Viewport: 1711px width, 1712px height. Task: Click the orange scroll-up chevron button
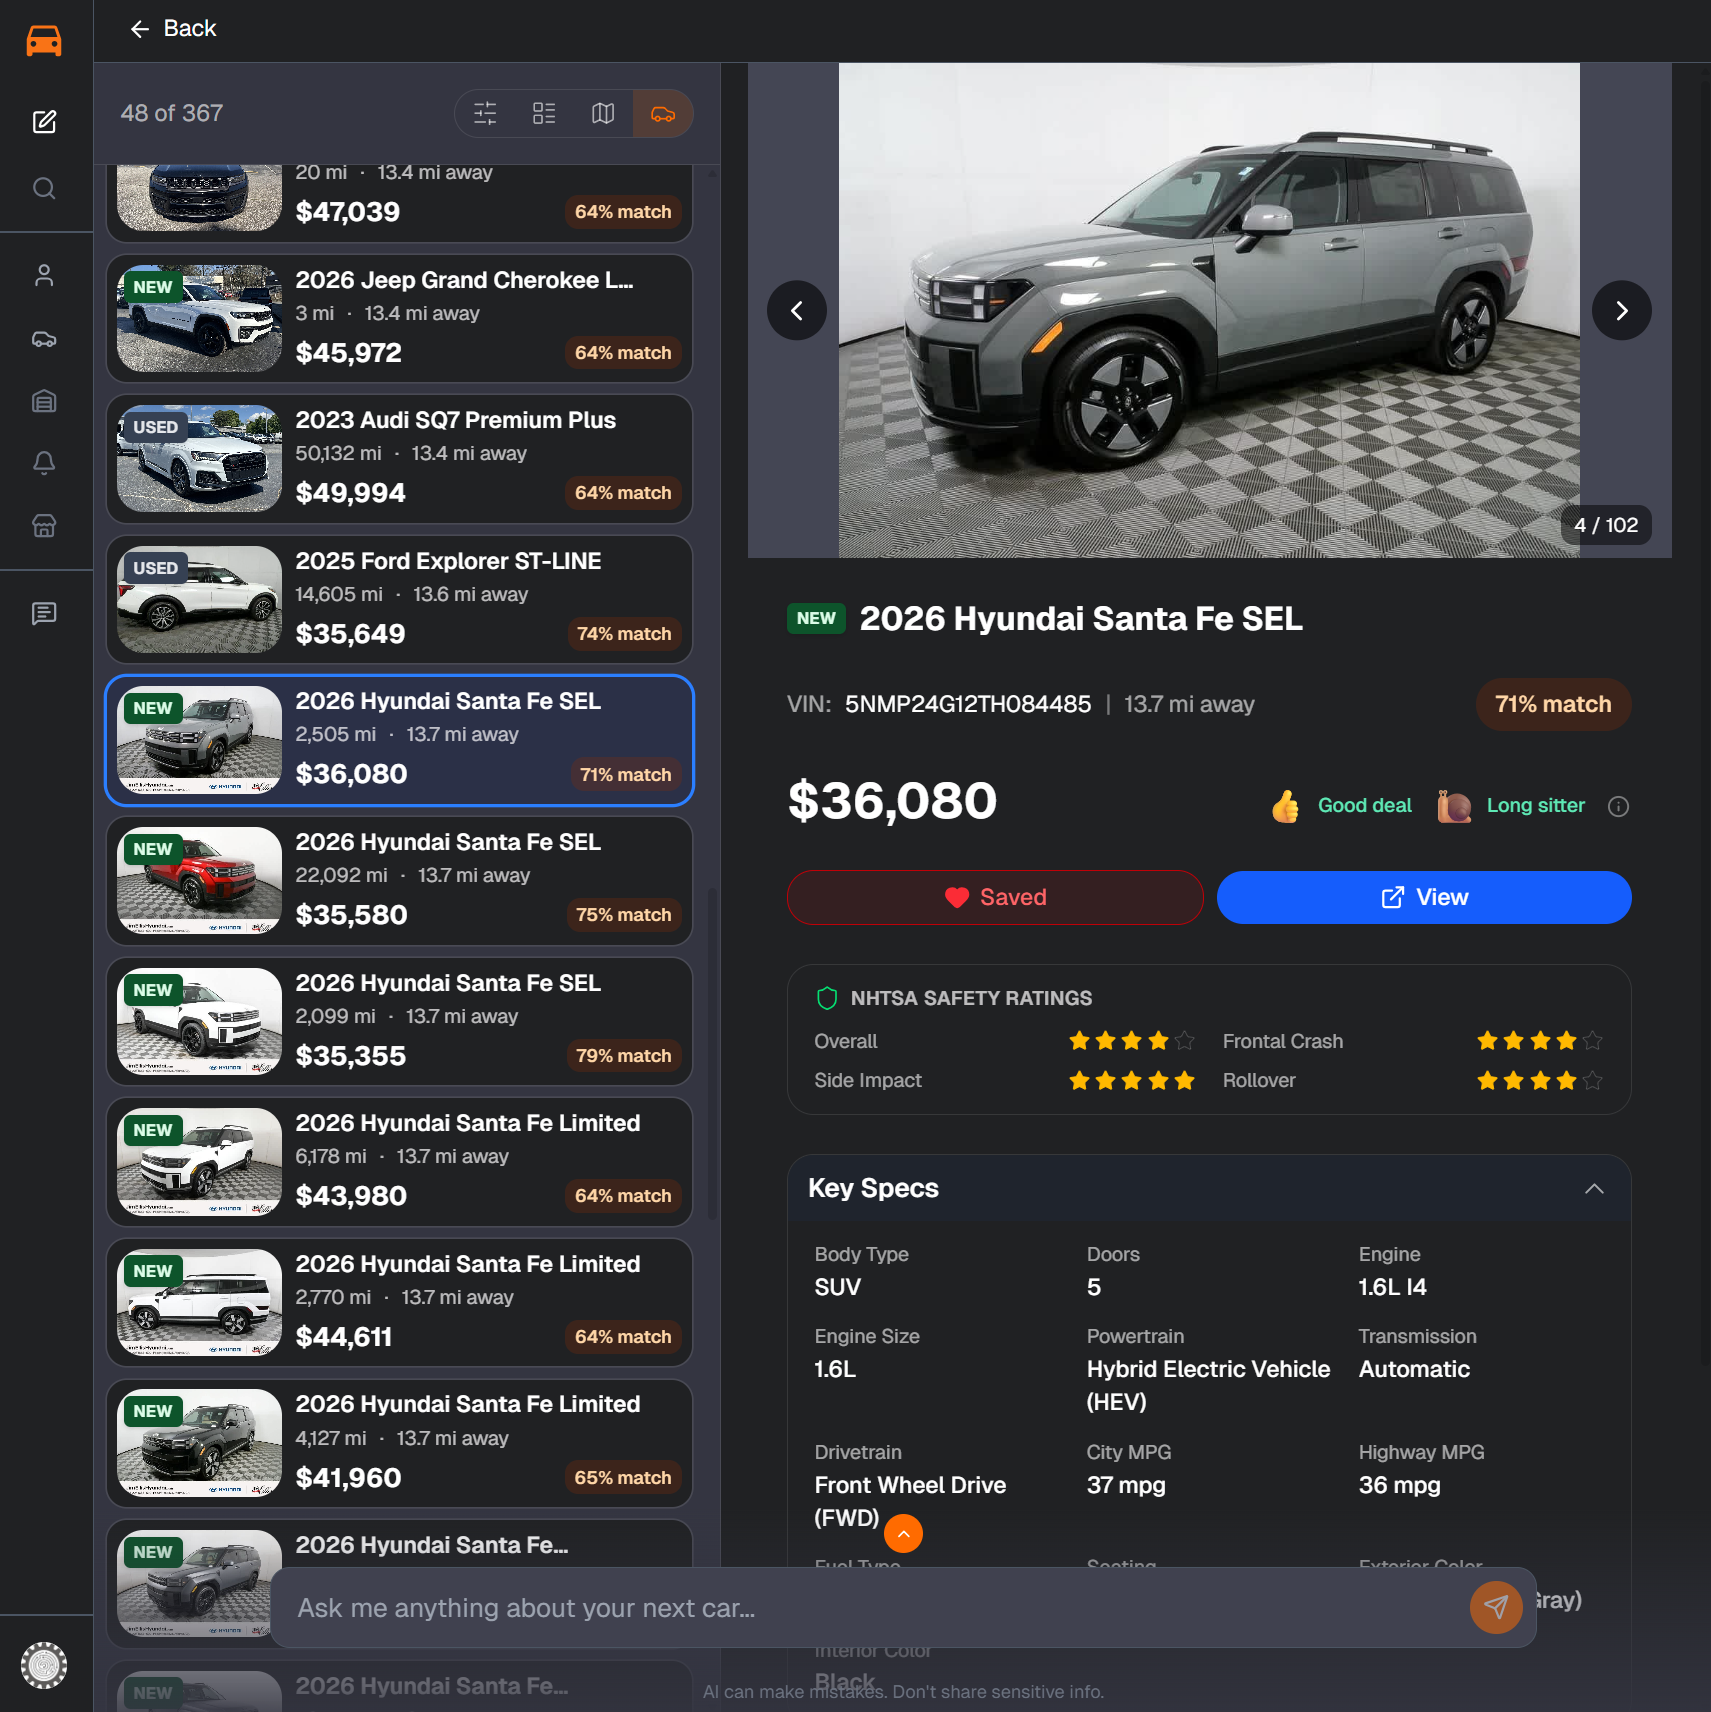pos(903,1534)
